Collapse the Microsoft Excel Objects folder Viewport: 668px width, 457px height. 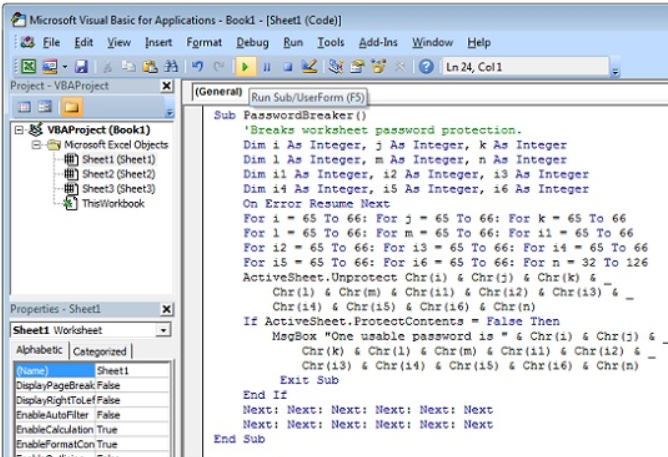click(x=36, y=144)
